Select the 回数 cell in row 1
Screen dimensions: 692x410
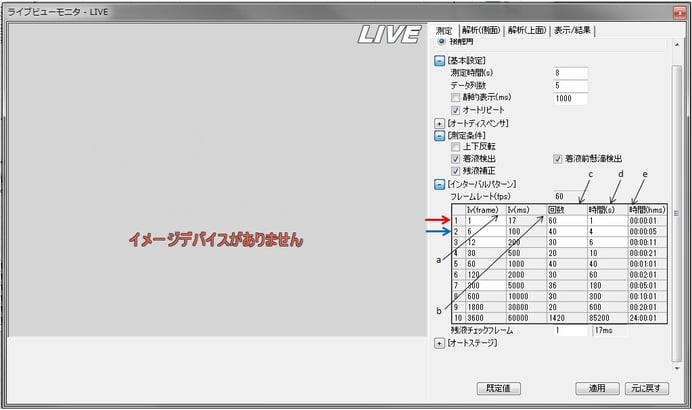point(567,221)
